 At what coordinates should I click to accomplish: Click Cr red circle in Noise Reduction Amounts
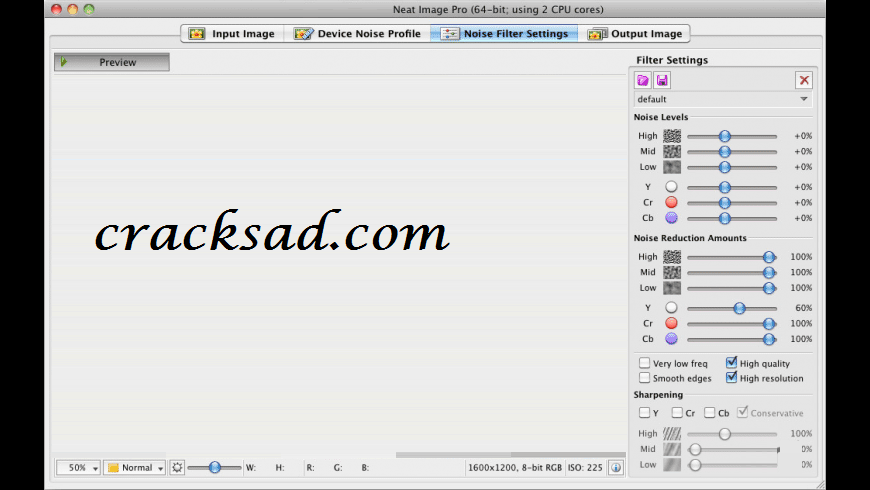coord(671,323)
